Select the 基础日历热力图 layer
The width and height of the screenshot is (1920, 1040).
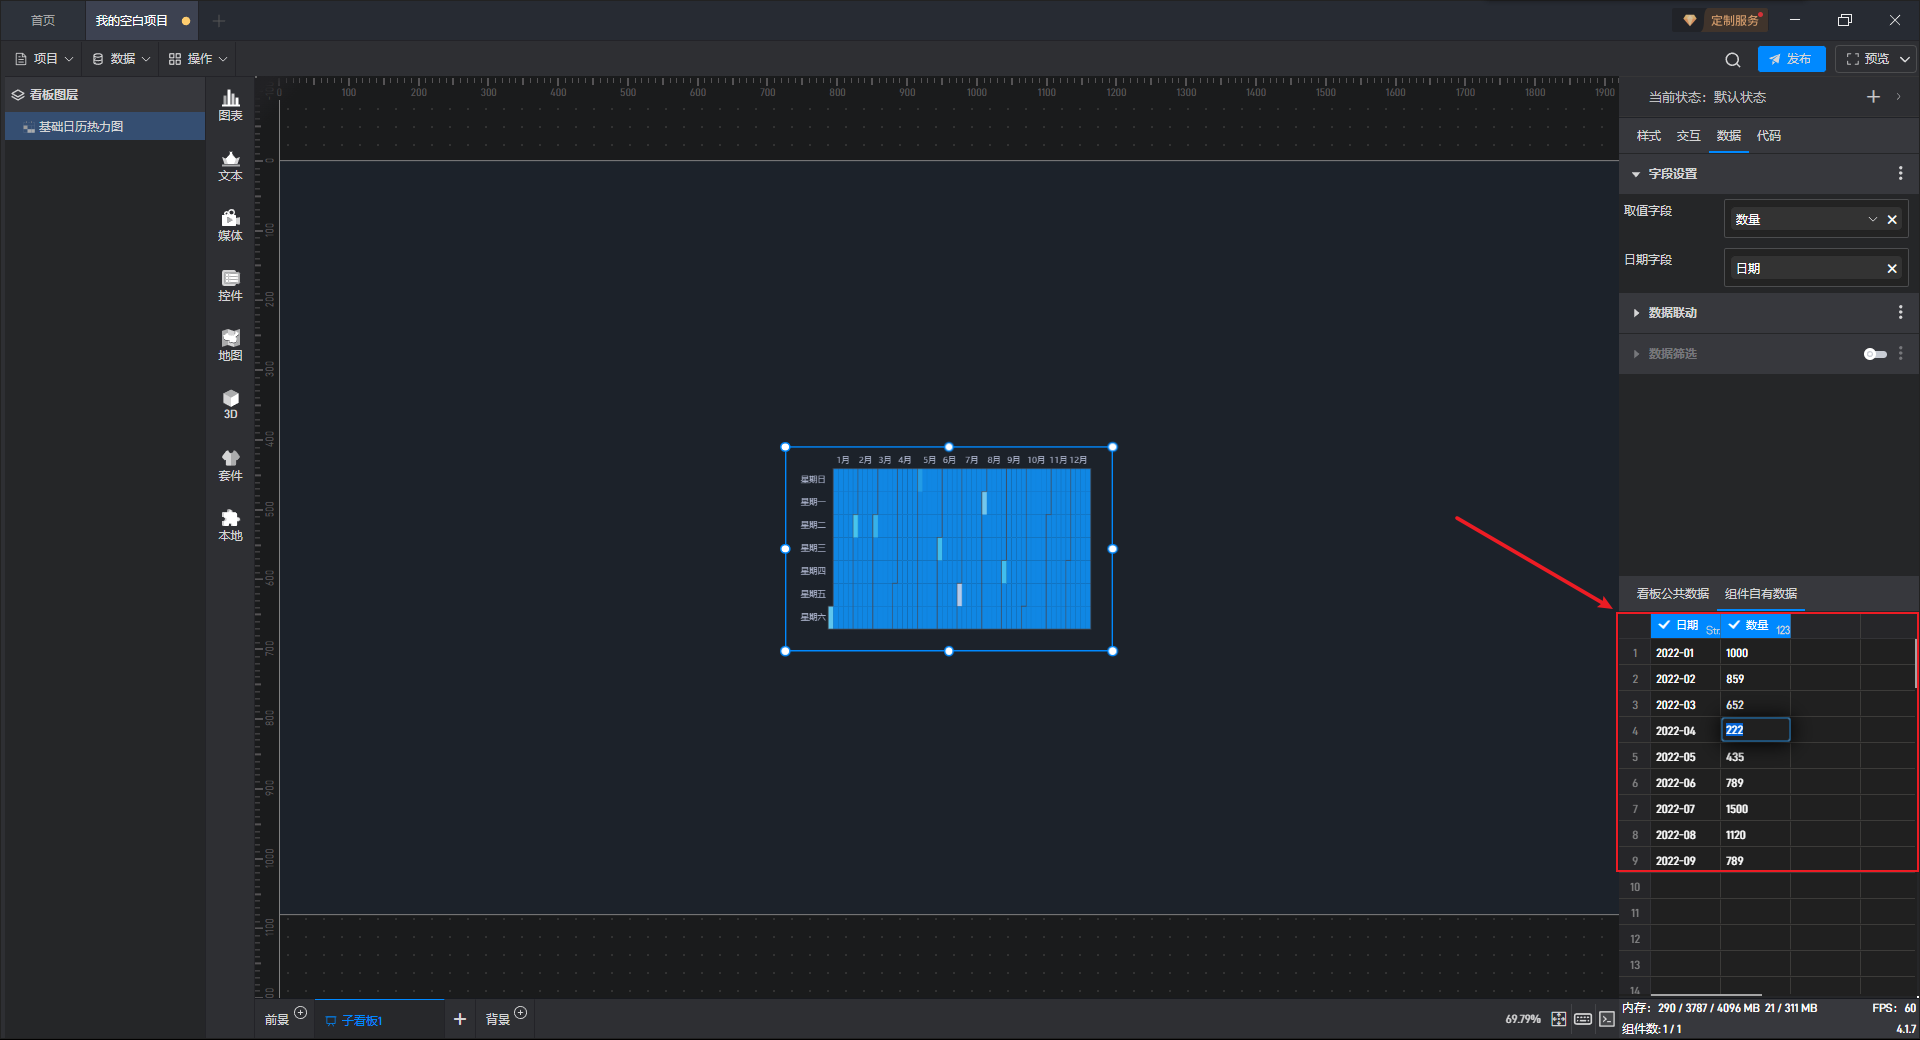105,127
